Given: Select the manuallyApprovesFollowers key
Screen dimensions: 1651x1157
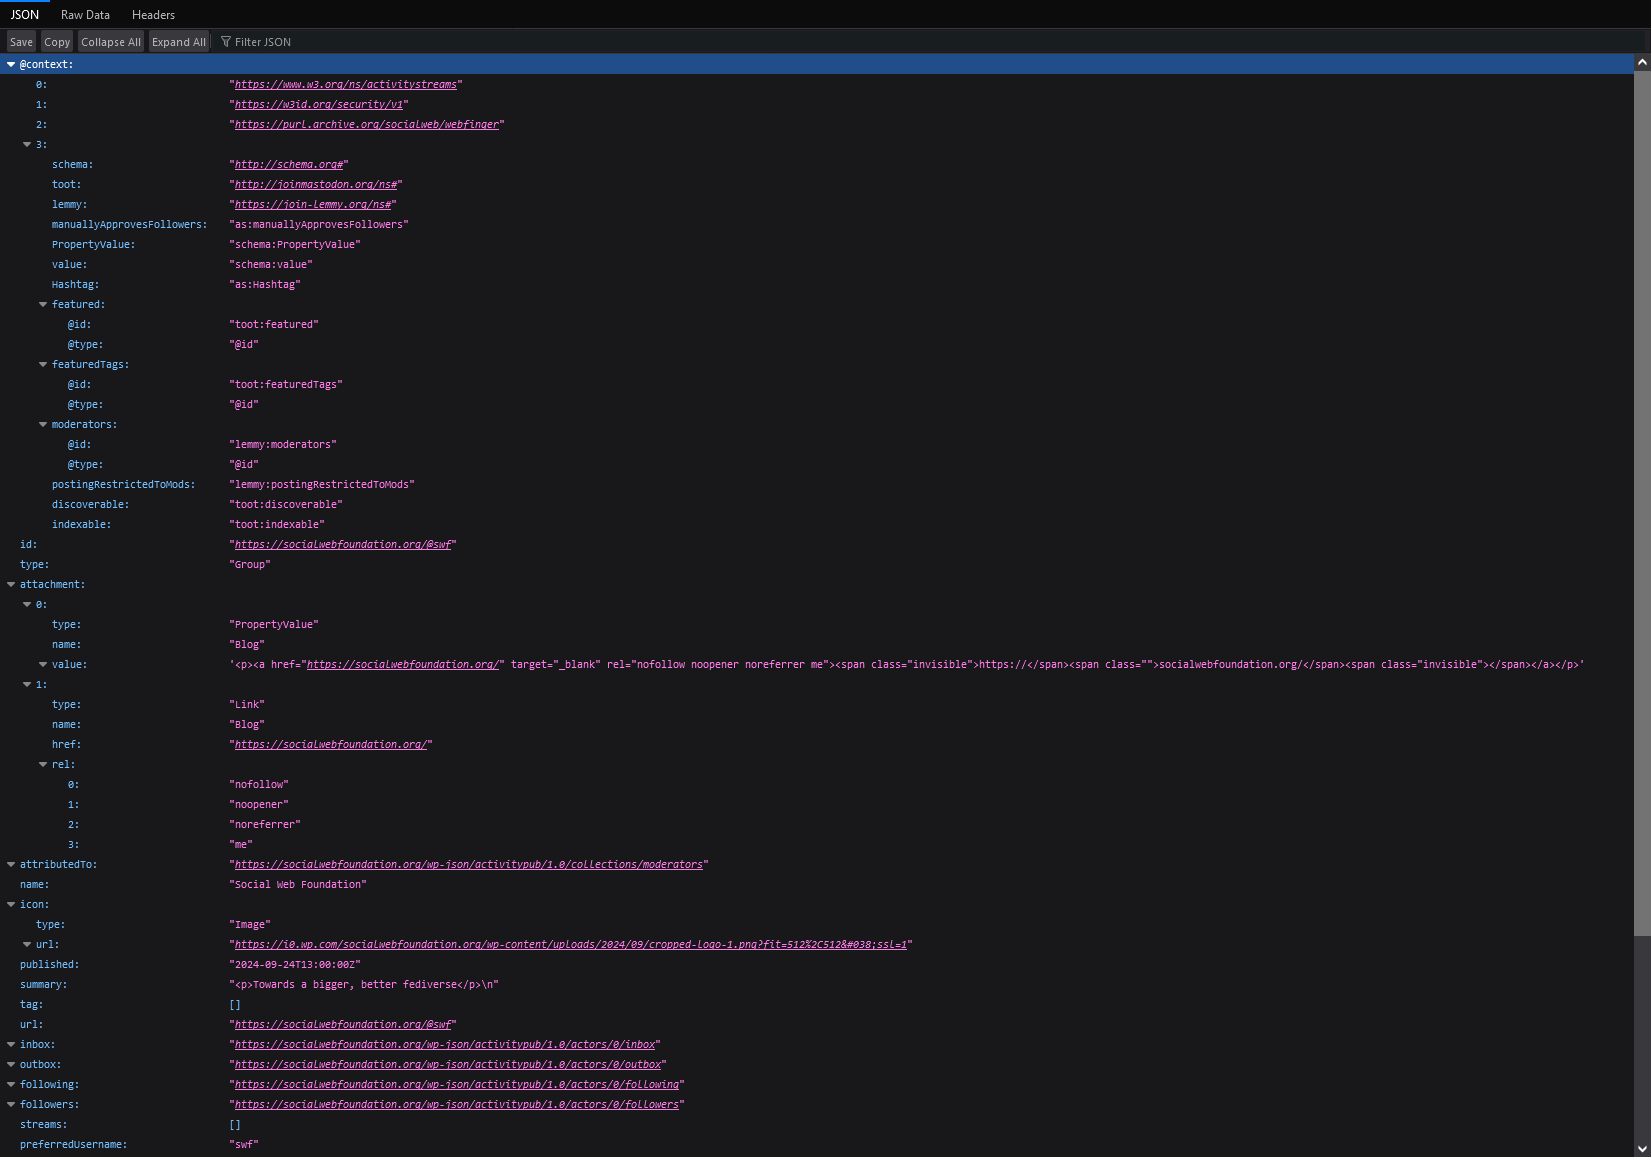Looking at the screenshot, I should click(x=129, y=224).
